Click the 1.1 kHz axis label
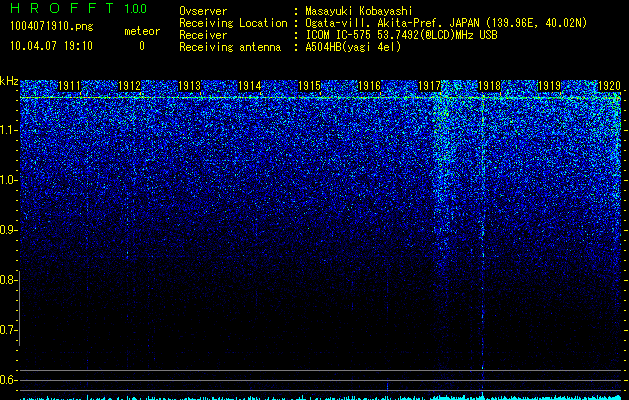 coord(9,130)
